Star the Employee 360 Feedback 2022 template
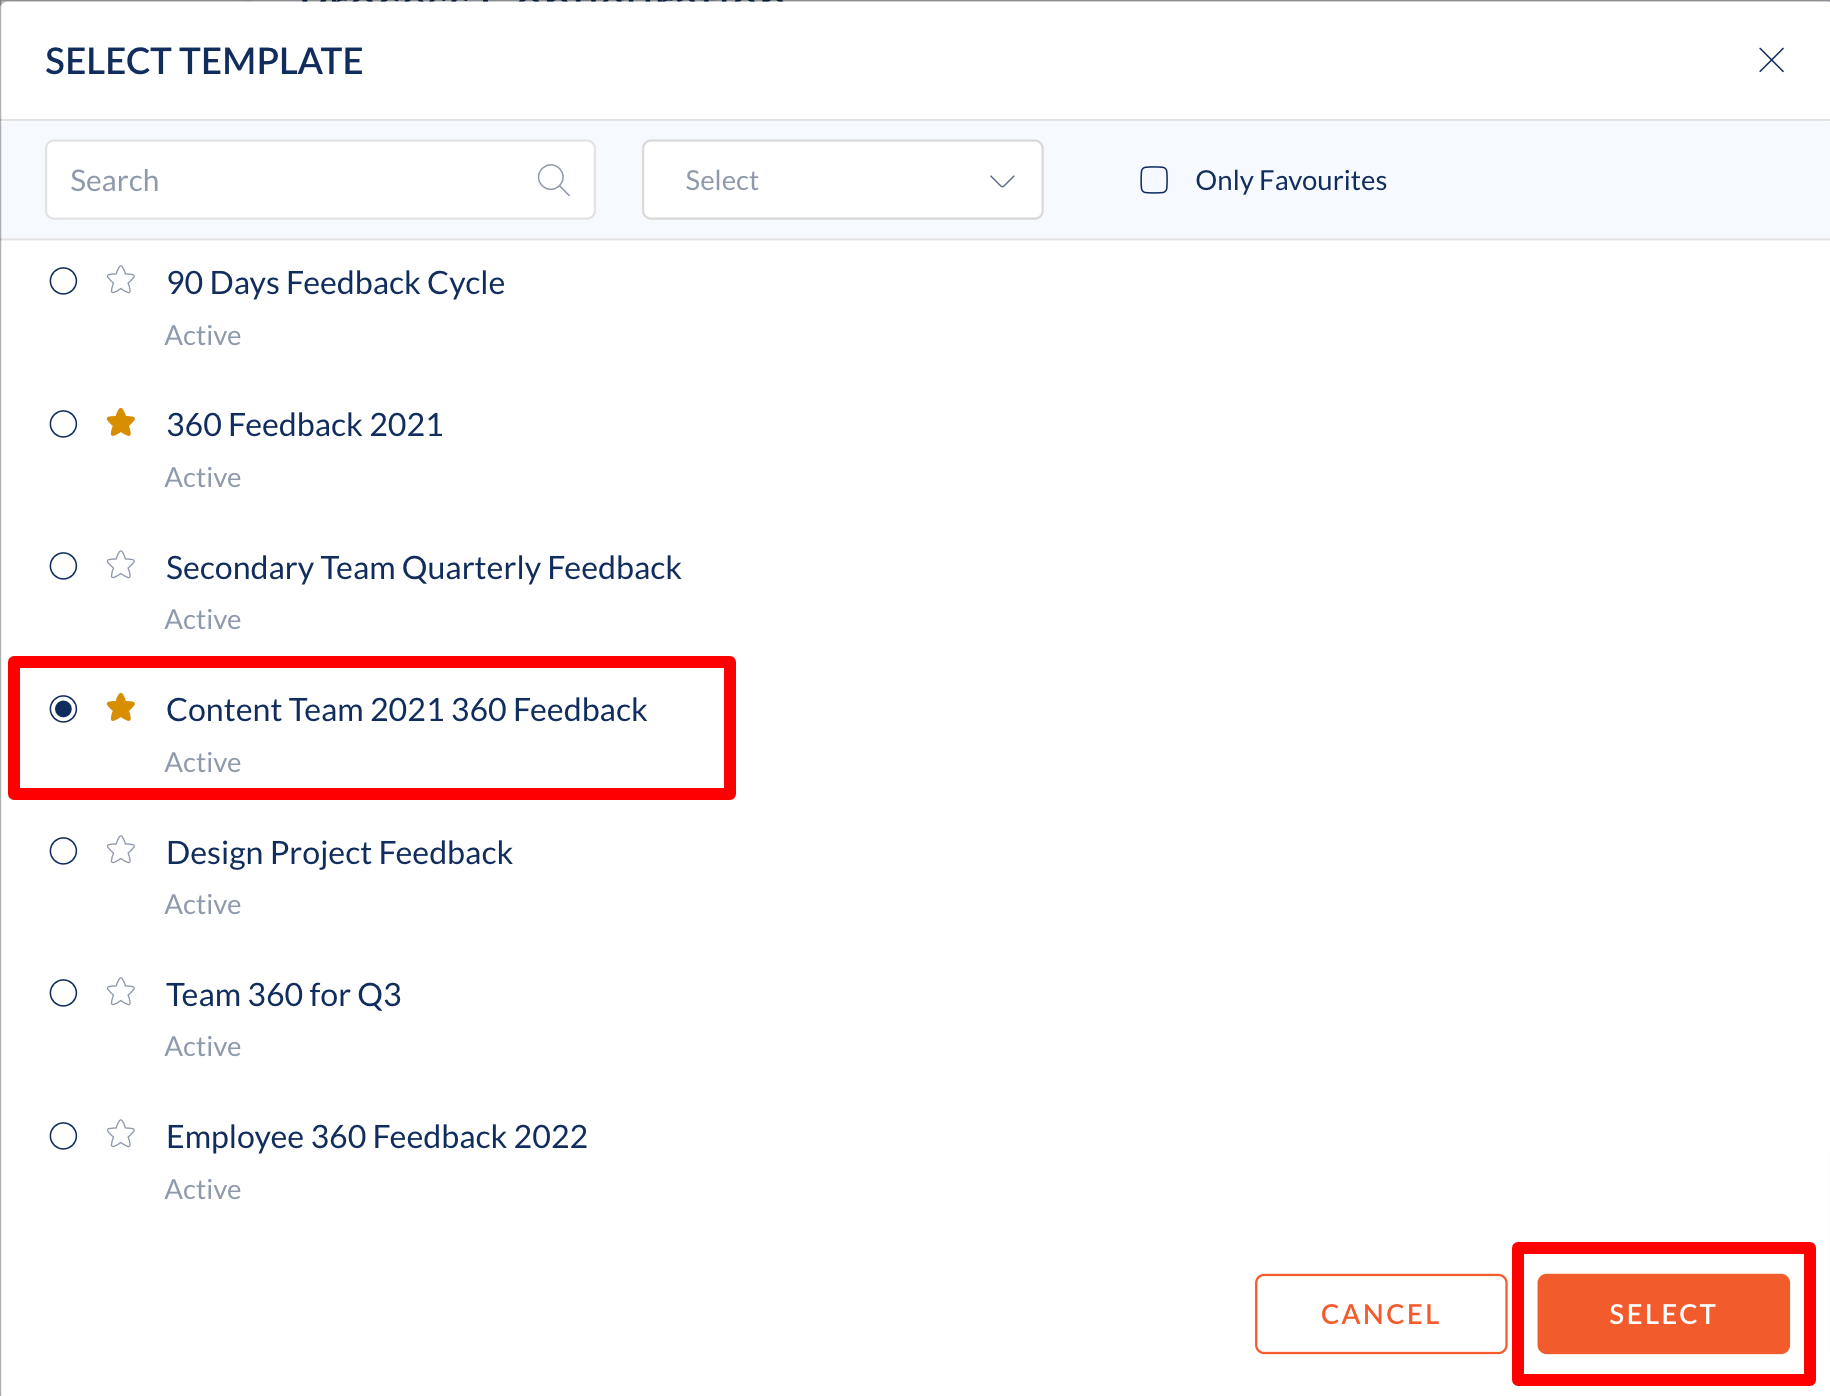 pyautogui.click(x=121, y=1135)
